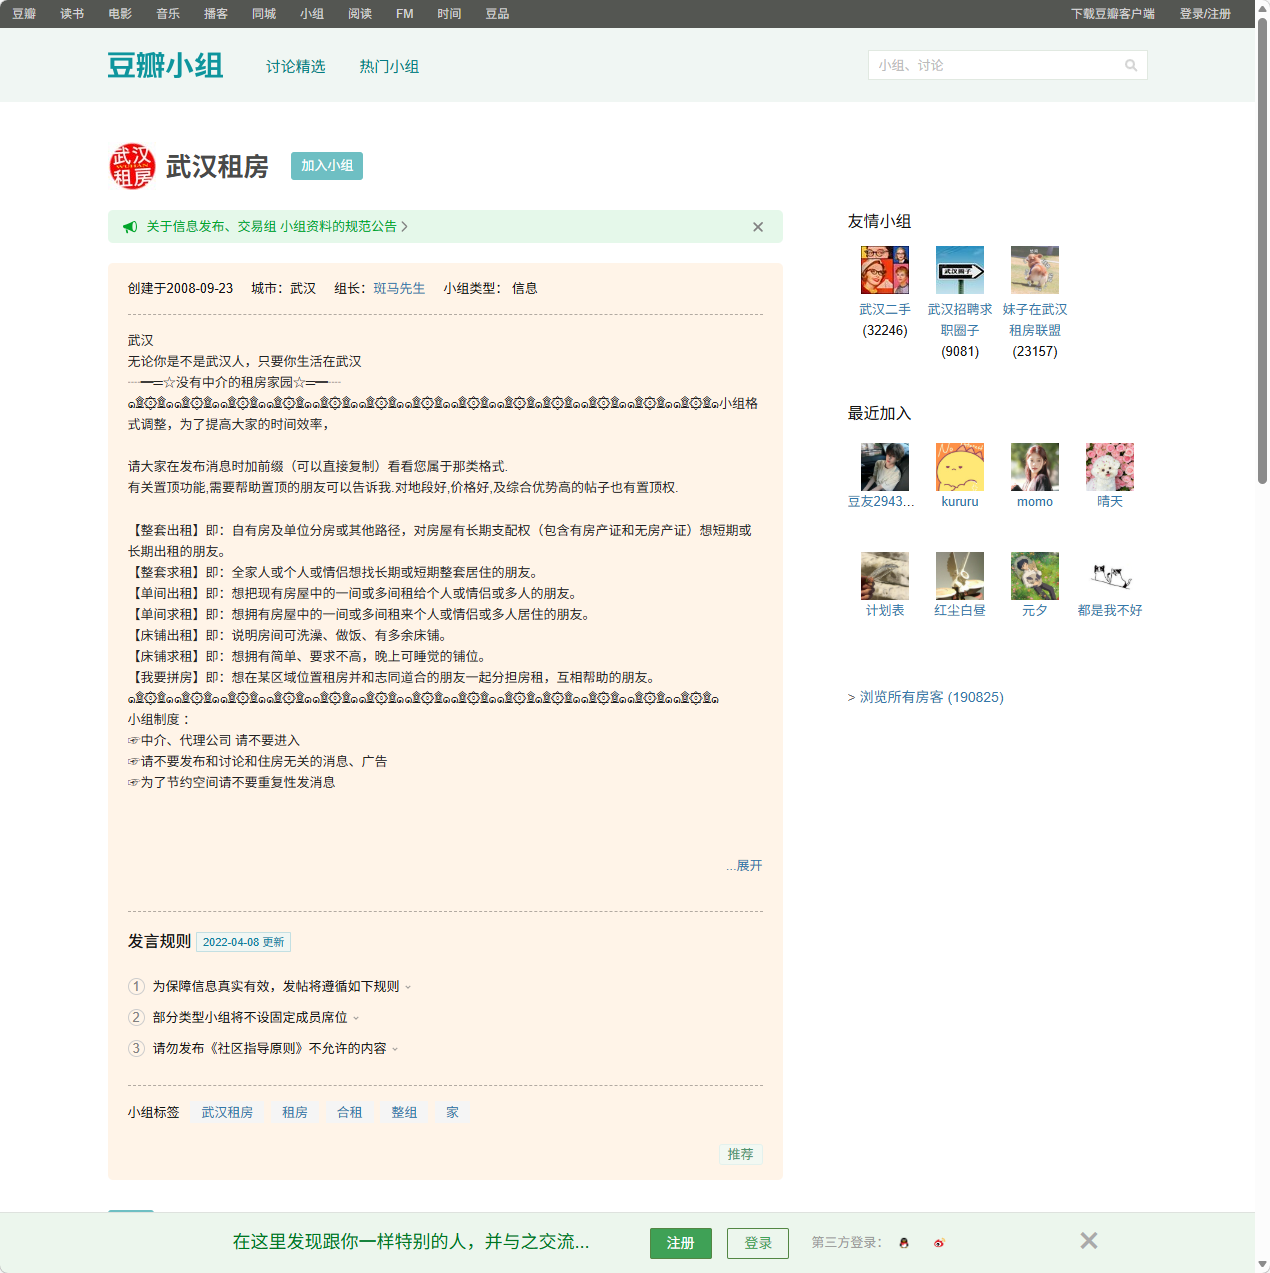The width and height of the screenshot is (1270, 1273).
Task: Open kururu's avatar thumbnail
Action: [x=960, y=466]
